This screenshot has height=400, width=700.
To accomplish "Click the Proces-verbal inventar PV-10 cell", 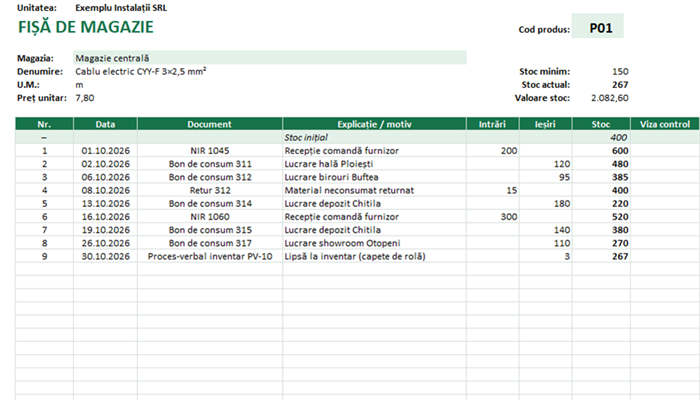I will click(210, 257).
